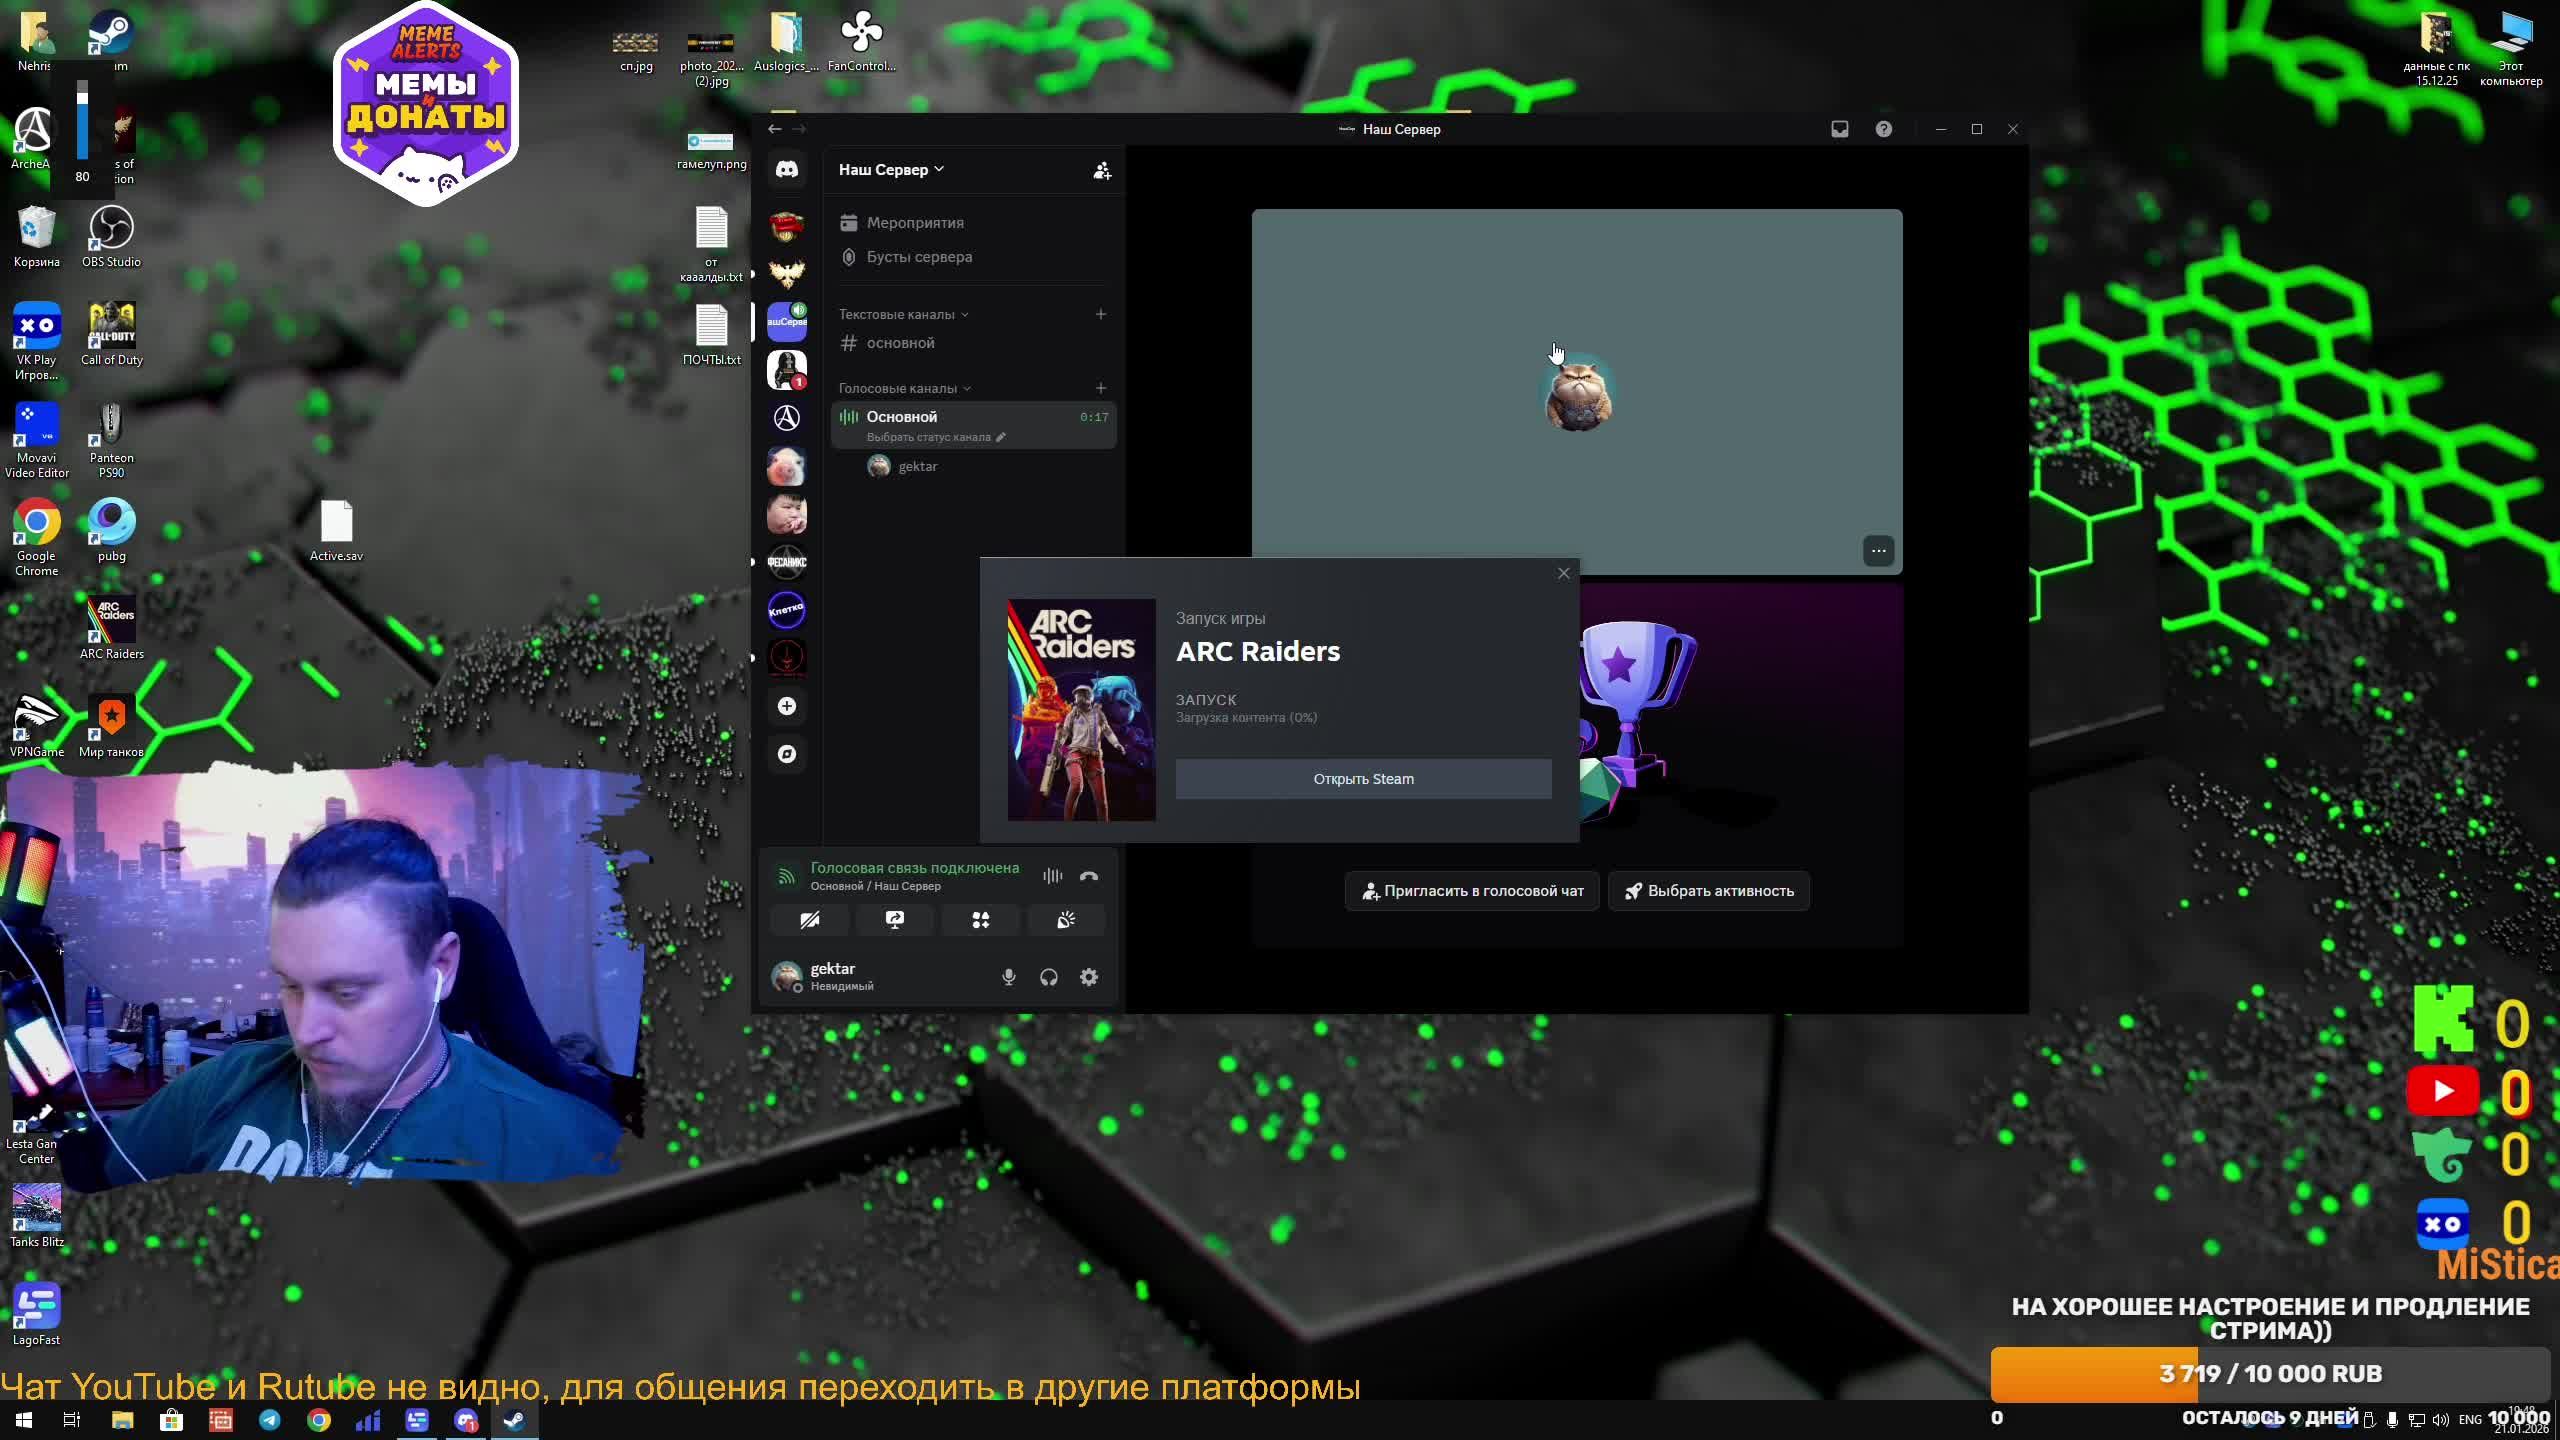Open Discord direct messages home icon
Screen dimensions: 2560x1440
[787, 170]
